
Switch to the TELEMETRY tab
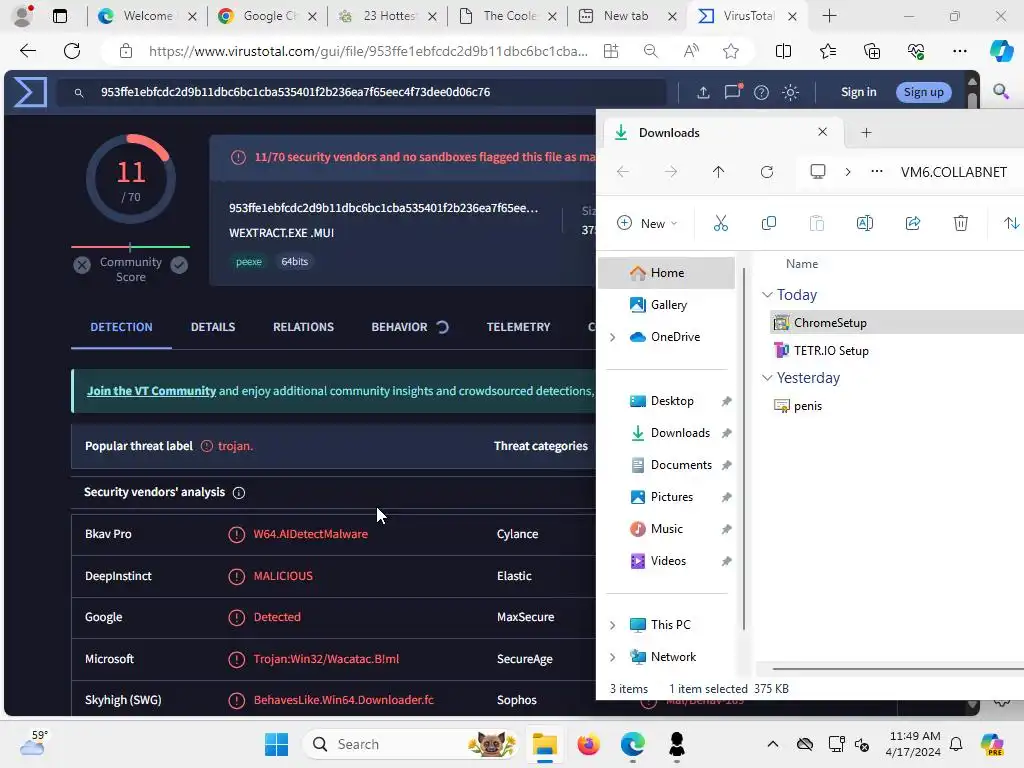(519, 327)
